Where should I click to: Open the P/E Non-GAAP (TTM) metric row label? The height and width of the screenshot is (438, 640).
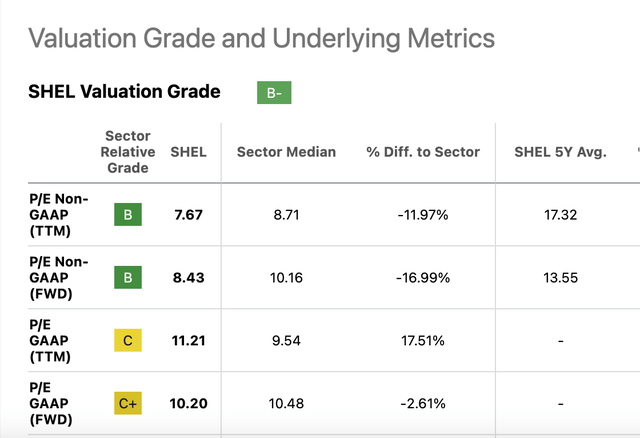tap(58, 215)
